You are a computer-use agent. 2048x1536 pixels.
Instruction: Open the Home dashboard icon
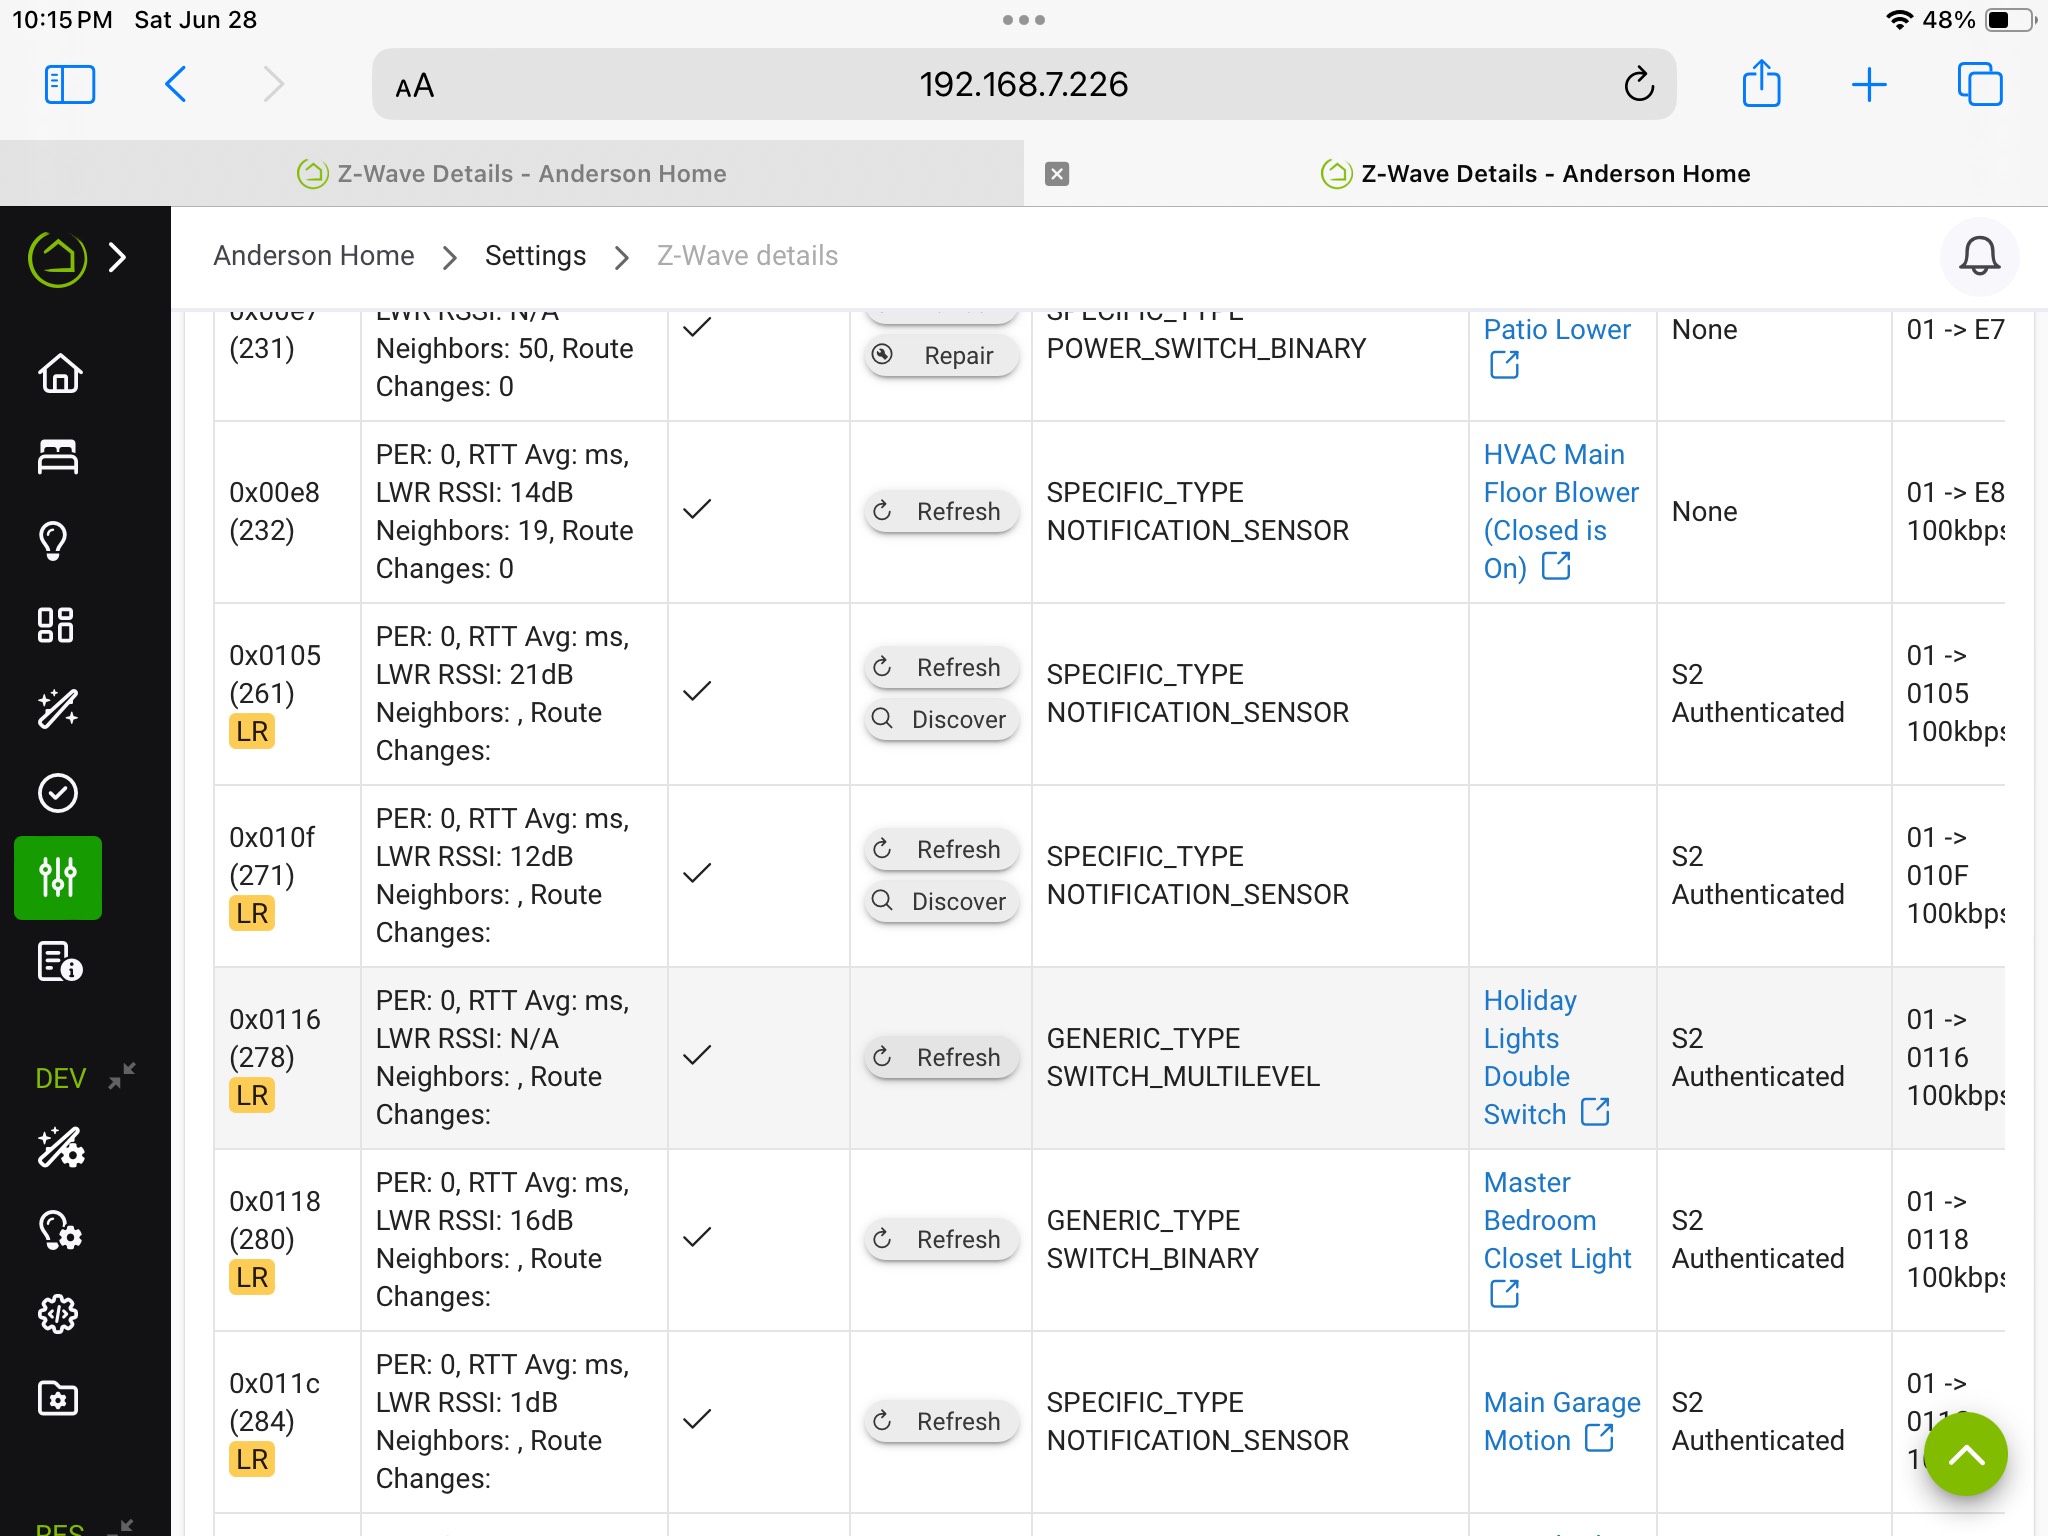(x=58, y=374)
